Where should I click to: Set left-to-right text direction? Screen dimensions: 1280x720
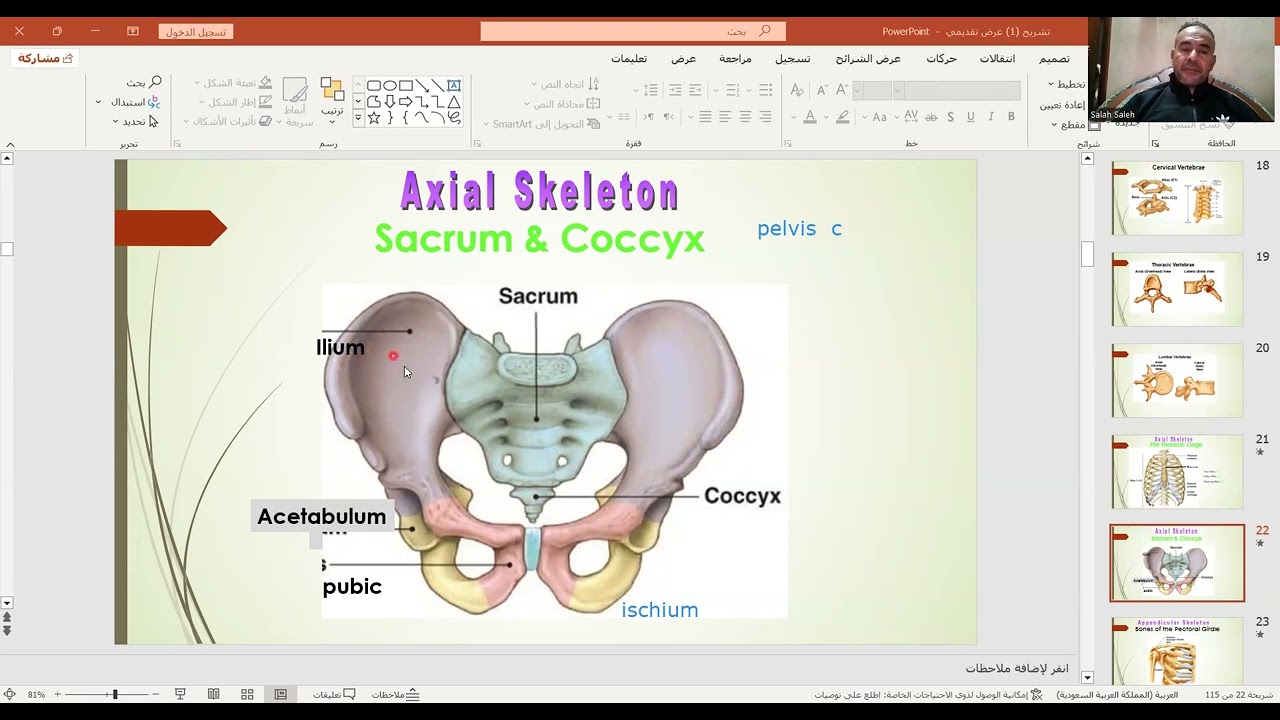648,117
